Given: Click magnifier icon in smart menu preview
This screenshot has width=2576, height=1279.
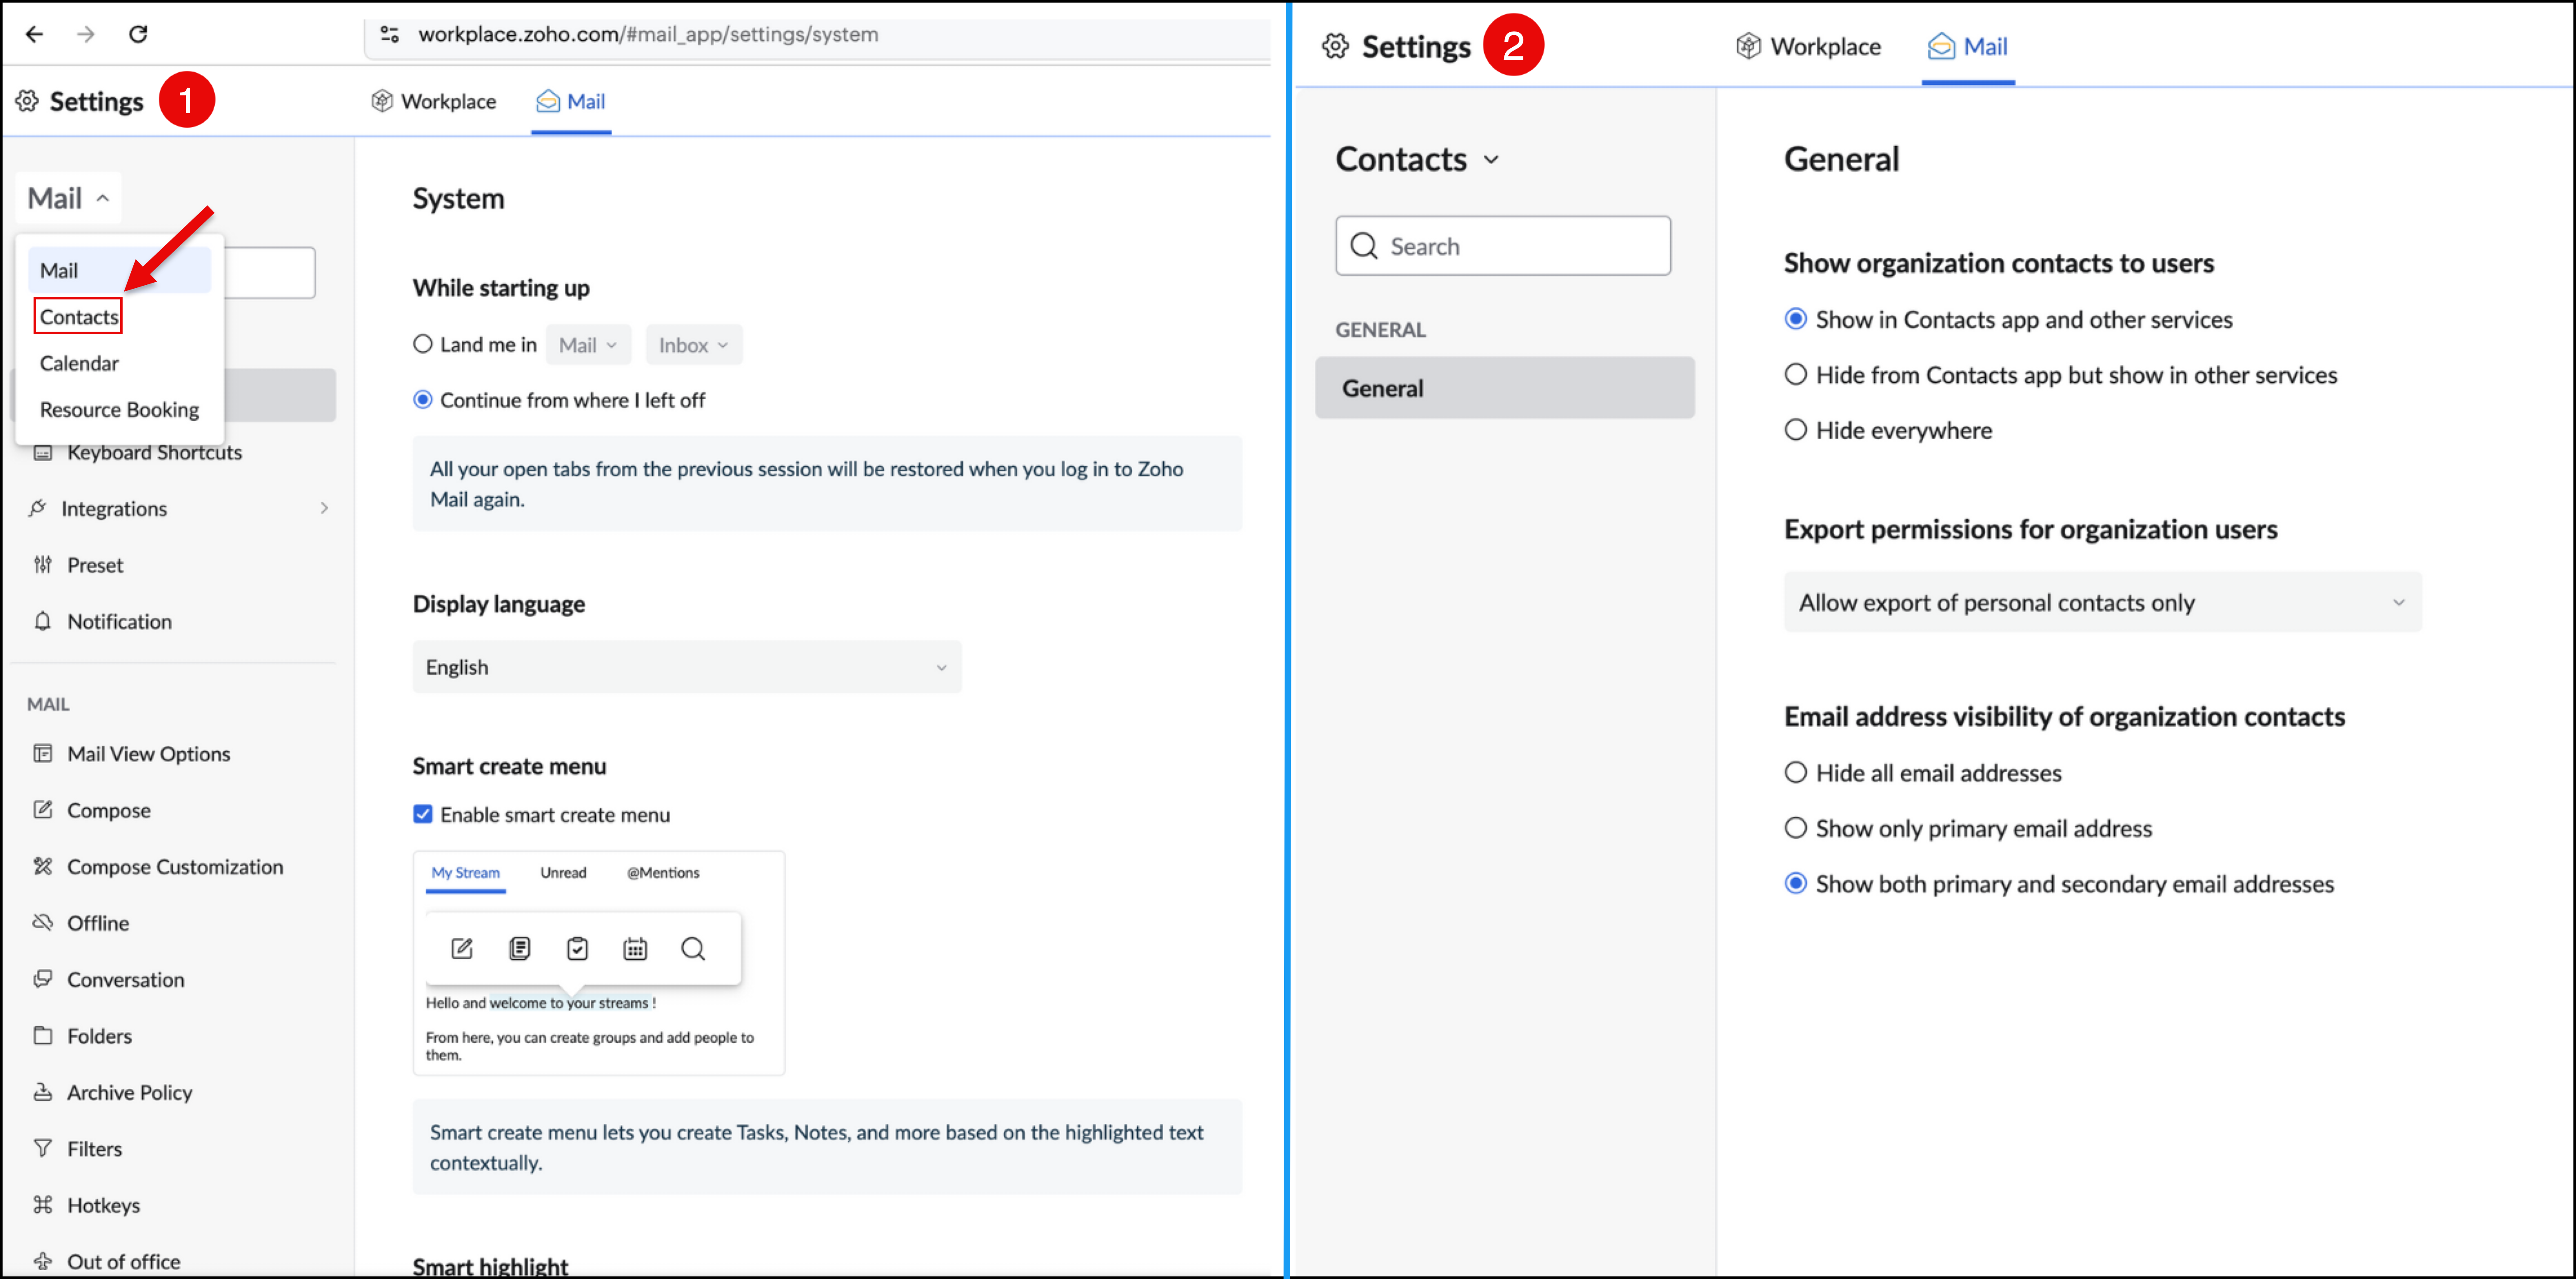Looking at the screenshot, I should [693, 948].
